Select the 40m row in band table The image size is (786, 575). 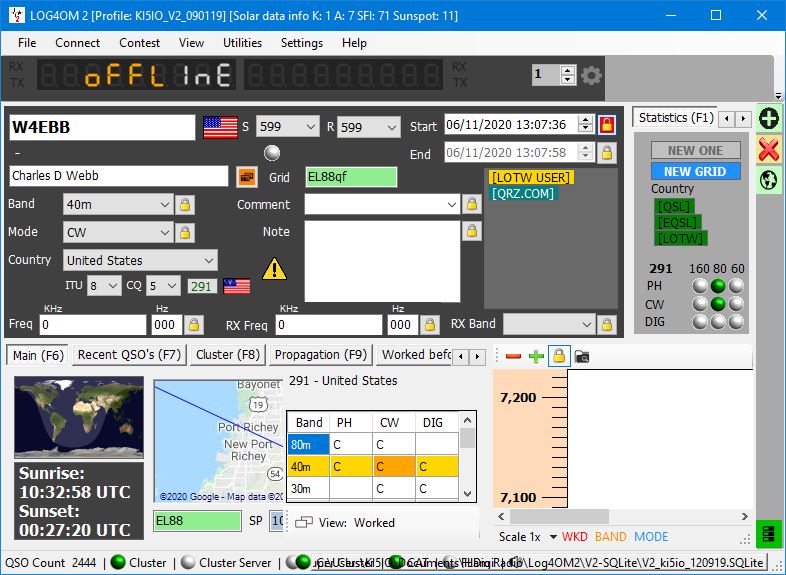(372, 467)
